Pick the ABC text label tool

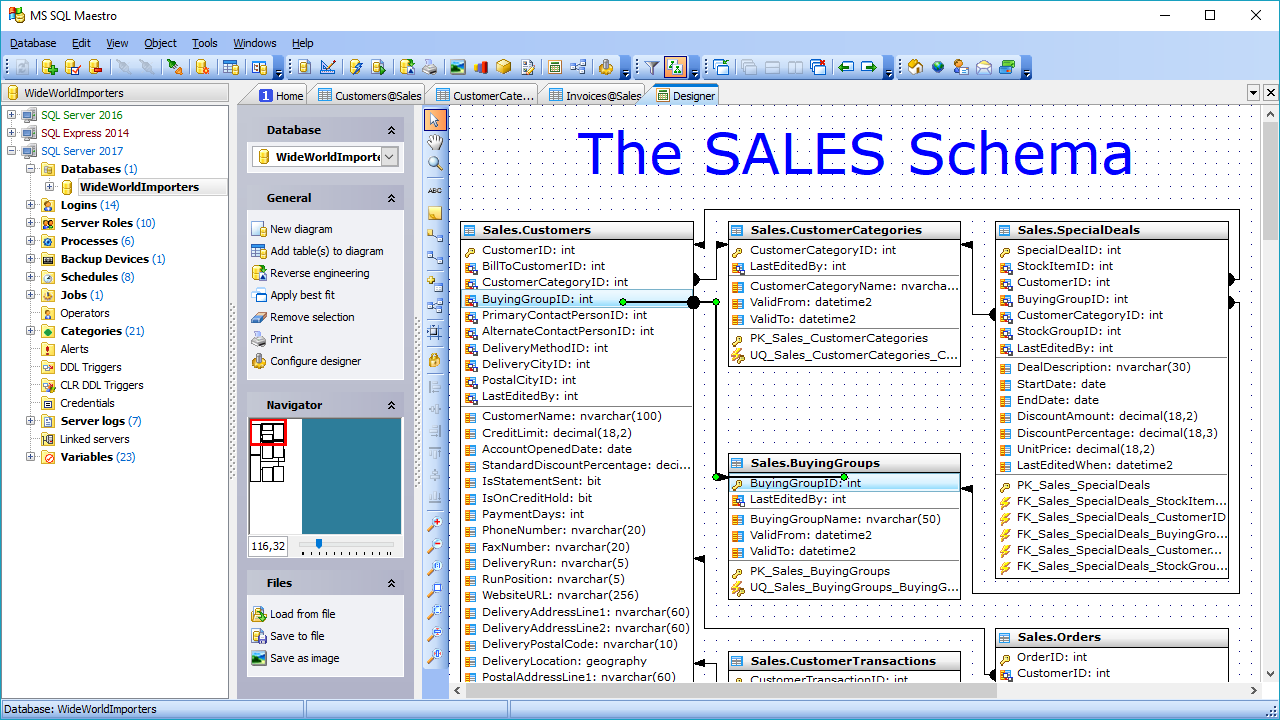click(x=435, y=190)
